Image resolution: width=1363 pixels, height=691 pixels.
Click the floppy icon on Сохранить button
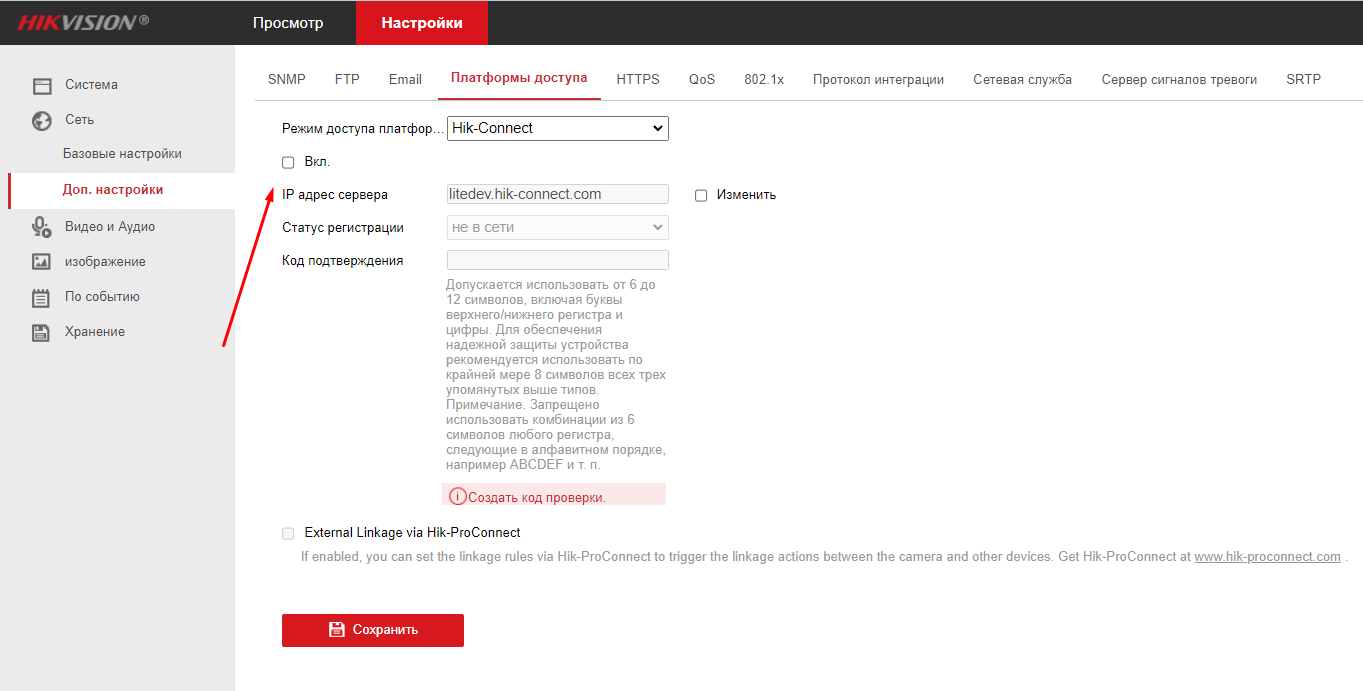337,630
